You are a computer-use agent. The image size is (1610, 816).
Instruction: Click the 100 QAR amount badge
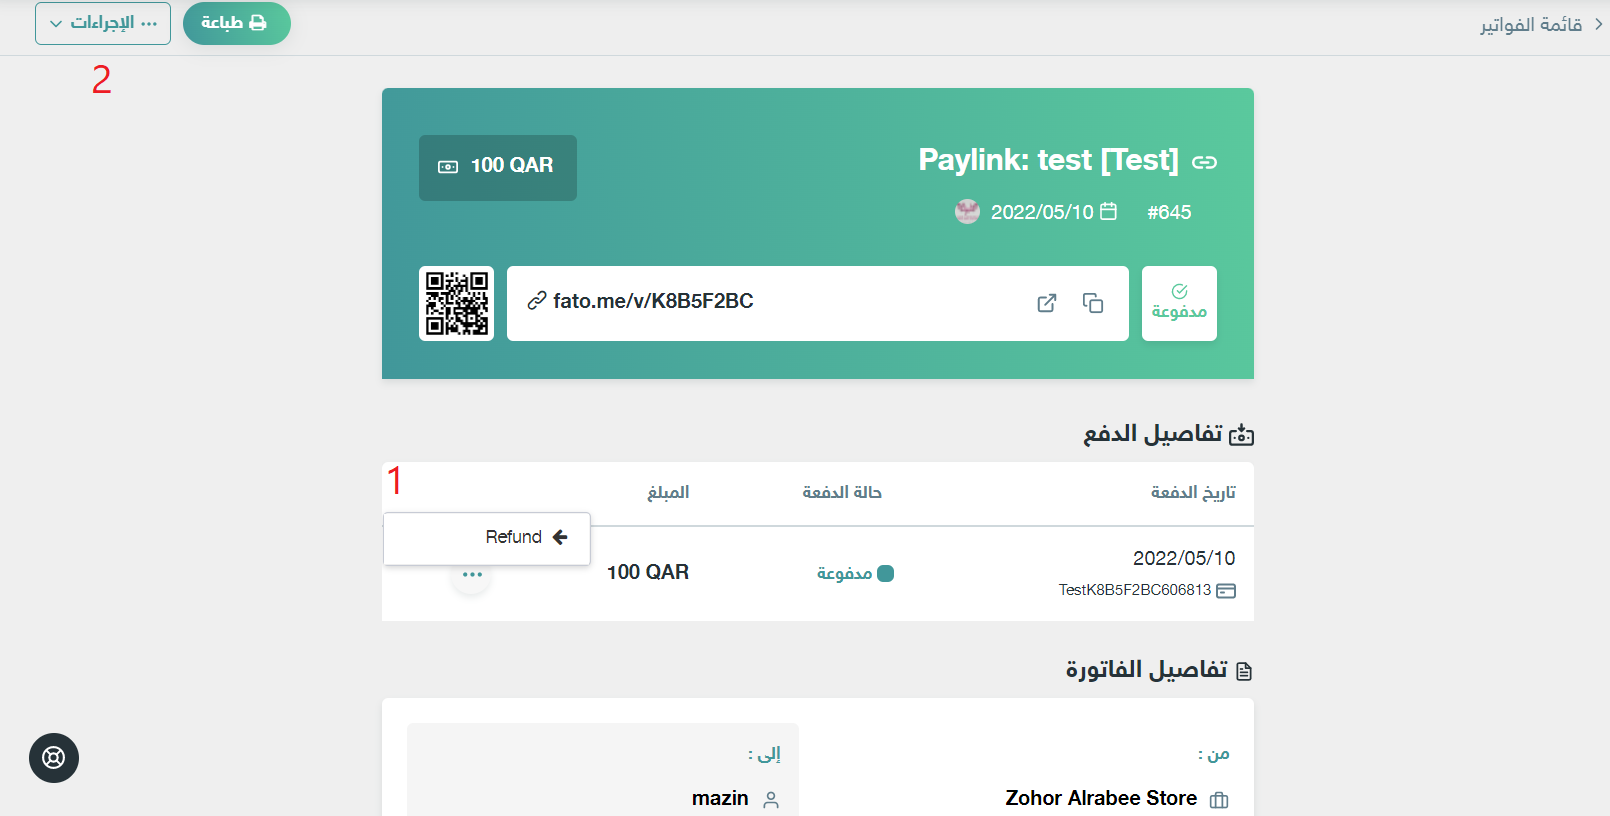coord(498,167)
